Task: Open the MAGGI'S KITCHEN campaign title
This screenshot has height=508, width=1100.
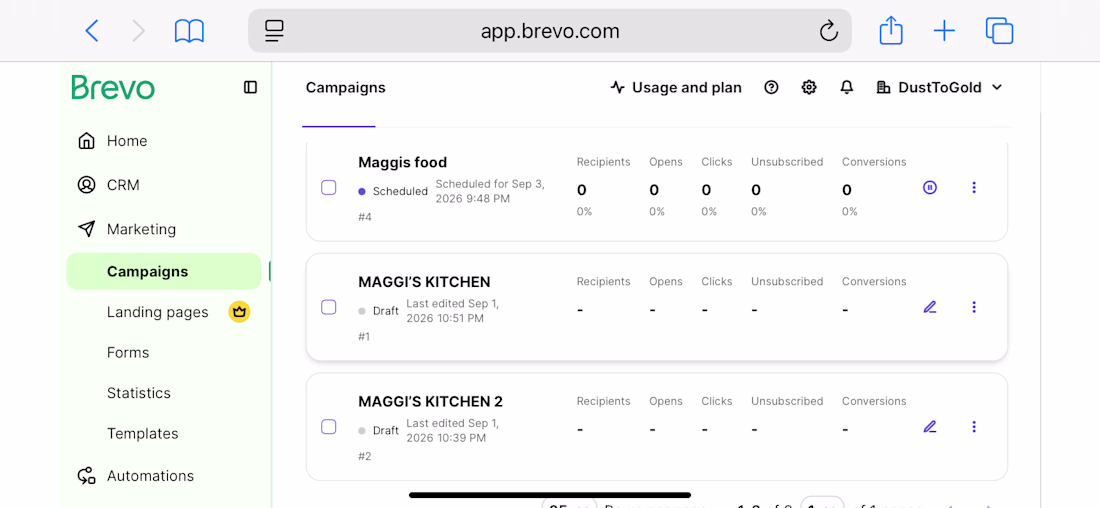Action: (424, 282)
